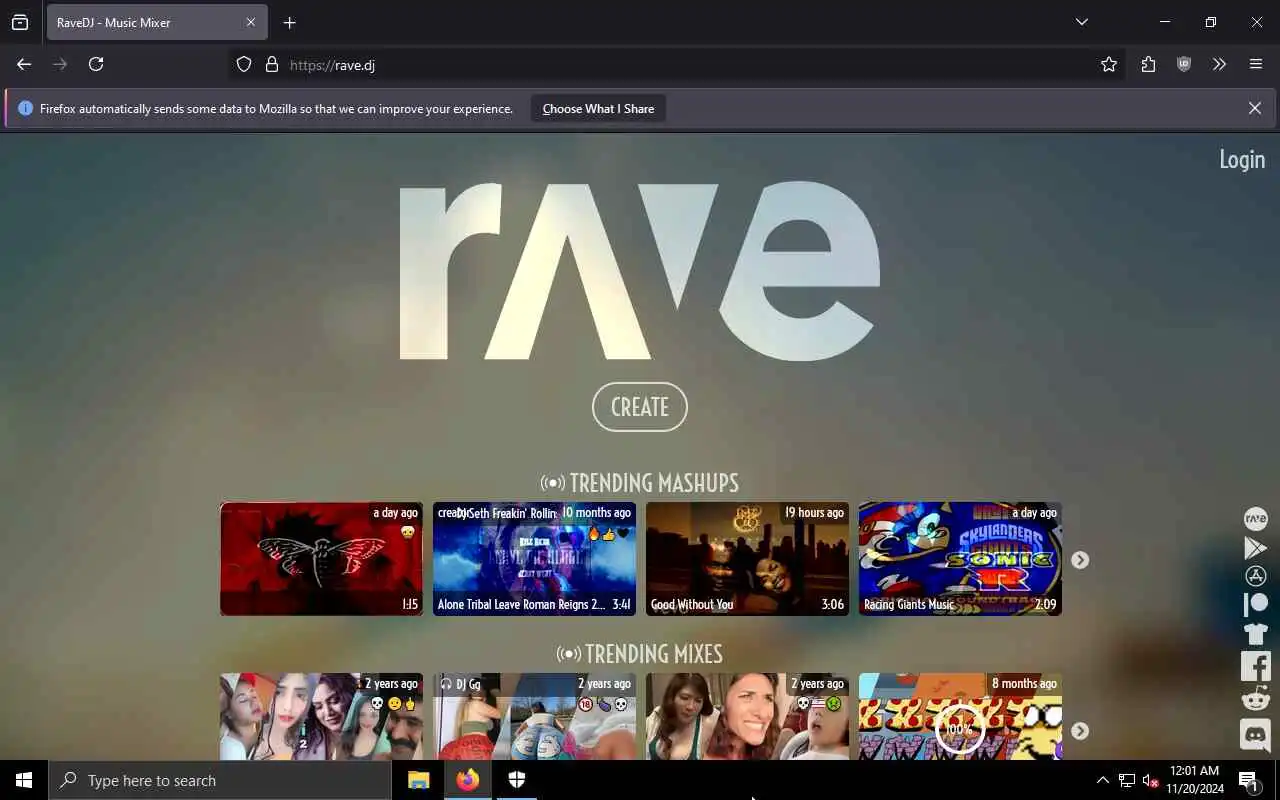The image size is (1280, 800).
Task: Open the DJ Gg trending mix thumbnail
Action: click(x=534, y=716)
